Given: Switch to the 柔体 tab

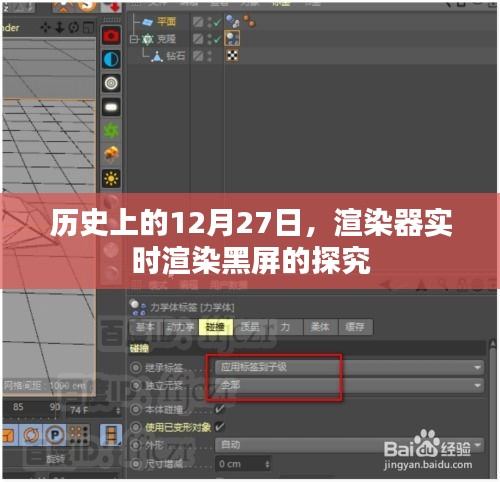Looking at the screenshot, I should (x=320, y=327).
